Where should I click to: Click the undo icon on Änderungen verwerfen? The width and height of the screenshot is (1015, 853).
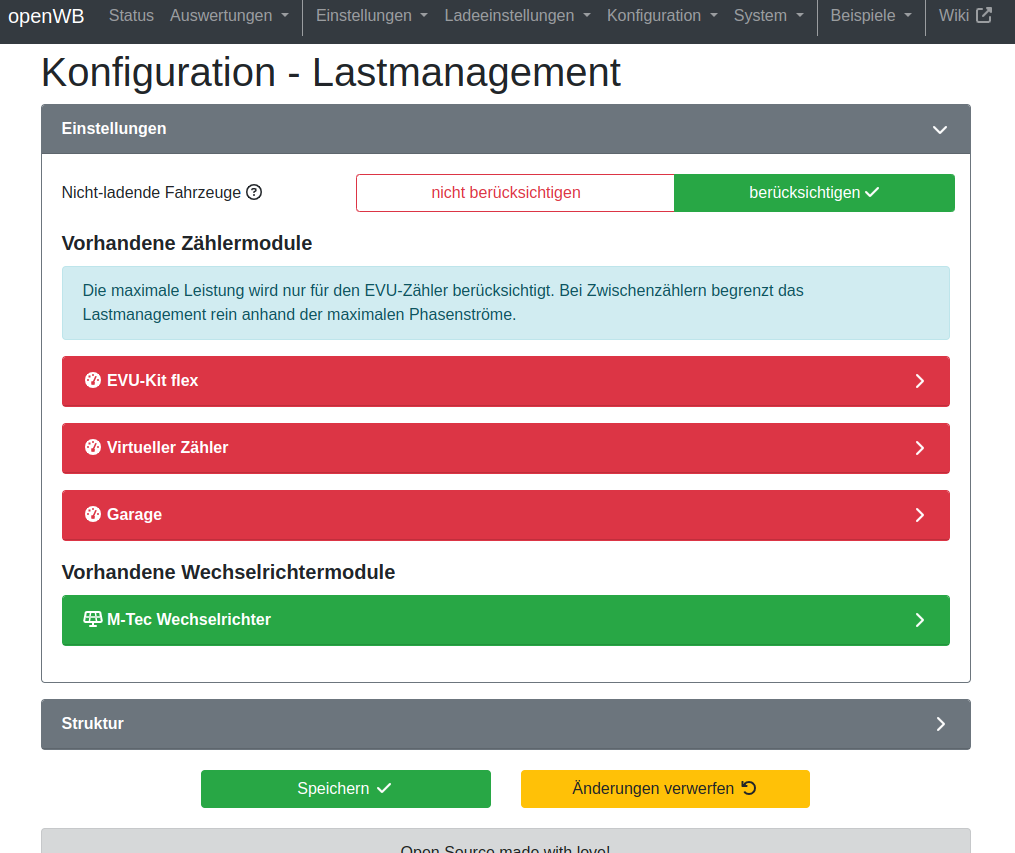[x=749, y=789]
